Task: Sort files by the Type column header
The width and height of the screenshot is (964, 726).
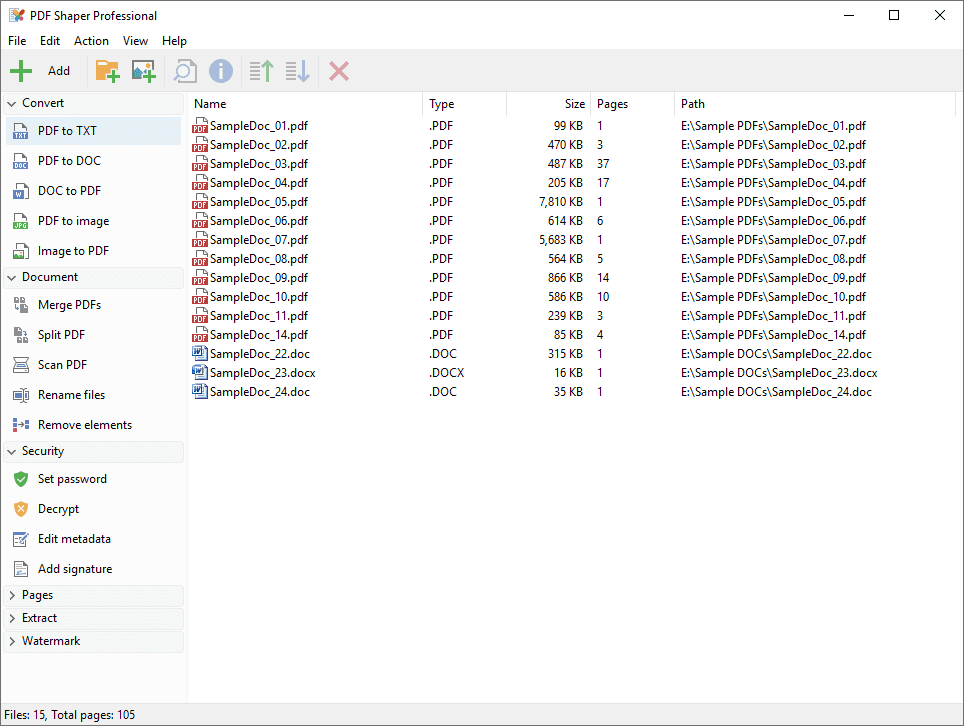Action: pos(465,104)
